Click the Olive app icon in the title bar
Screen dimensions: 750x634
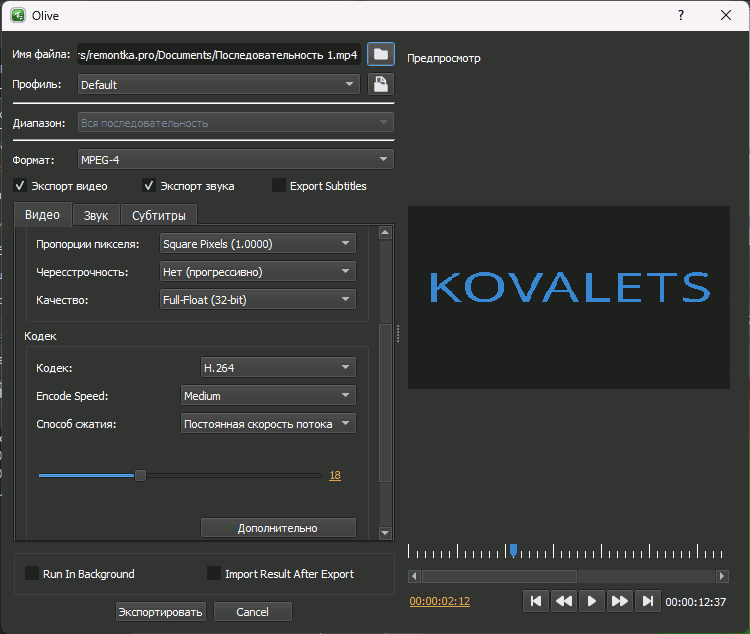pos(18,15)
